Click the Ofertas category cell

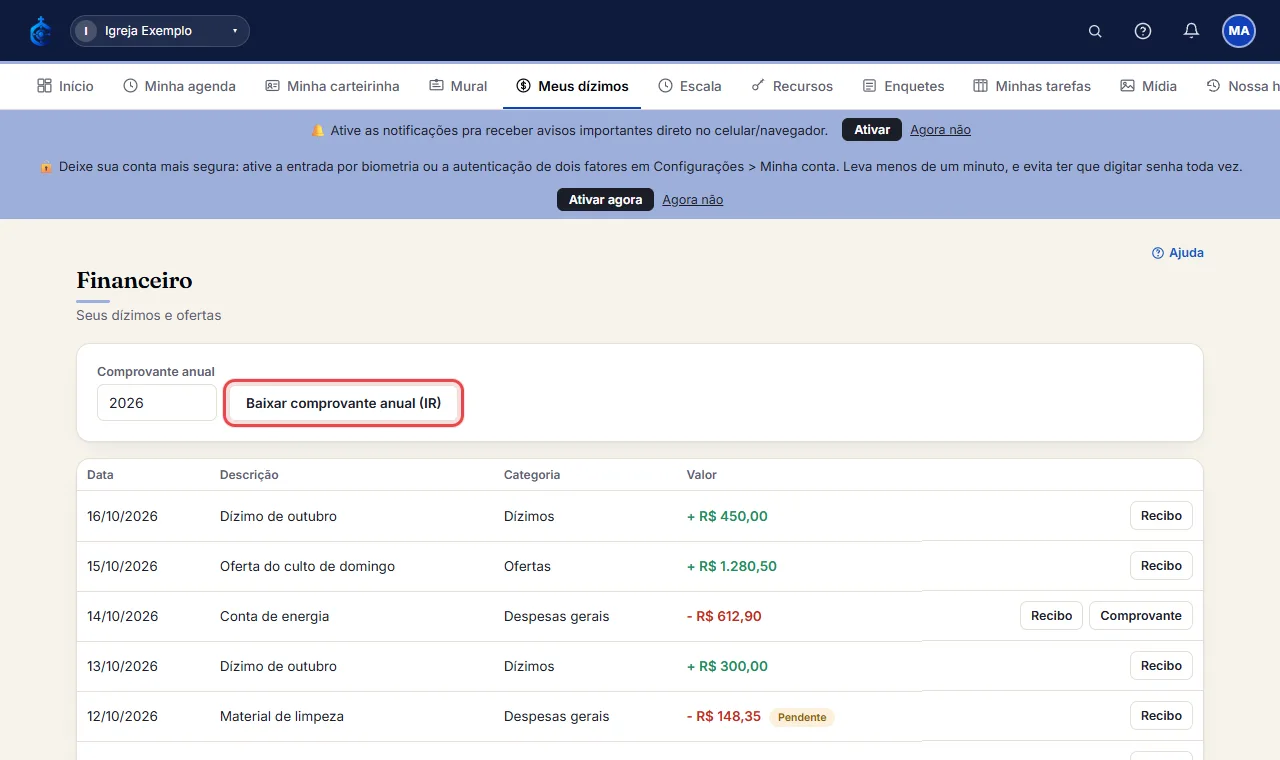[x=527, y=566]
